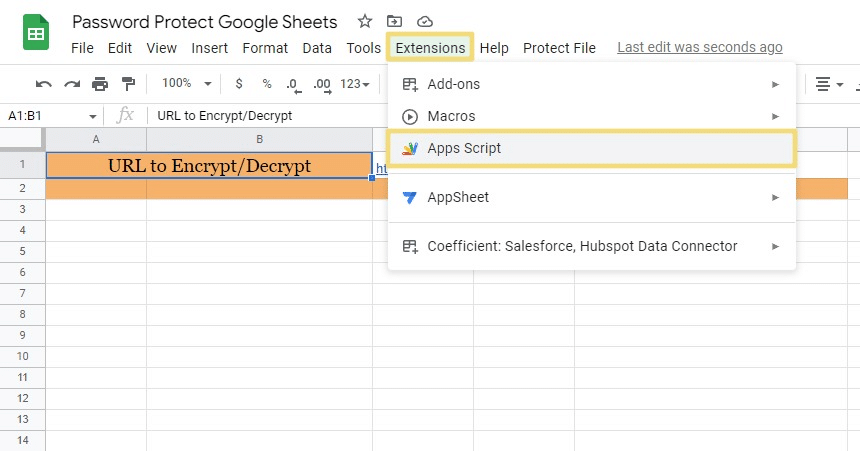The image size is (860, 451).
Task: Expand the Add-ons submenu
Action: (x=591, y=84)
